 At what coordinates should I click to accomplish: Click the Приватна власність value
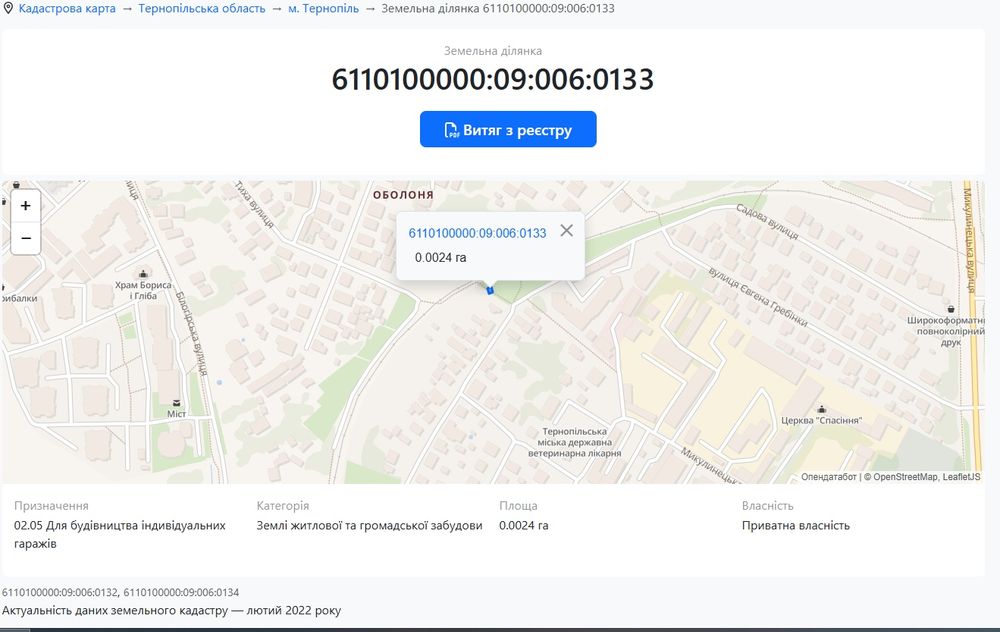coord(795,525)
